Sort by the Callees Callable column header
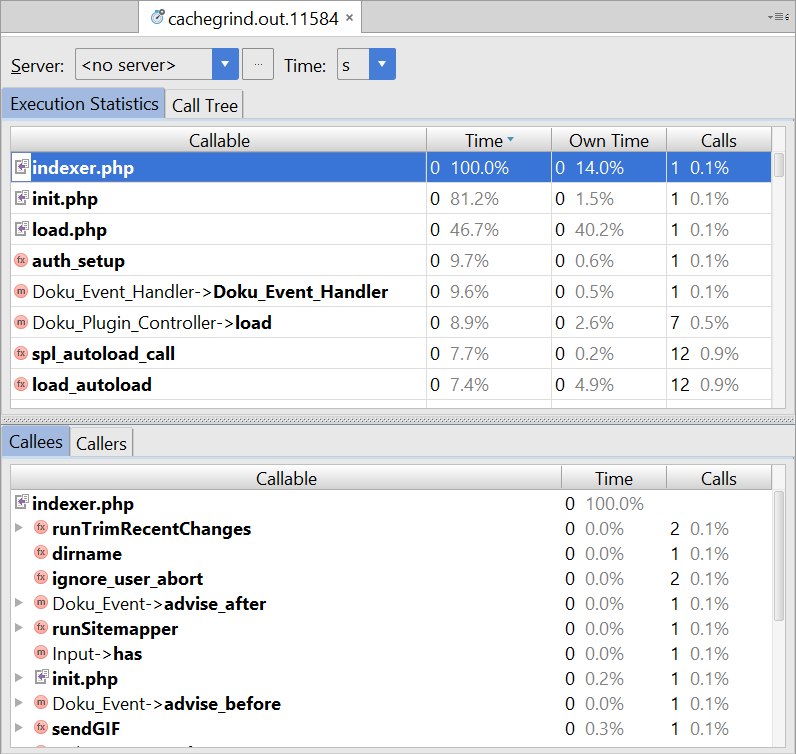The height and width of the screenshot is (754, 796). pyautogui.click(x=286, y=478)
